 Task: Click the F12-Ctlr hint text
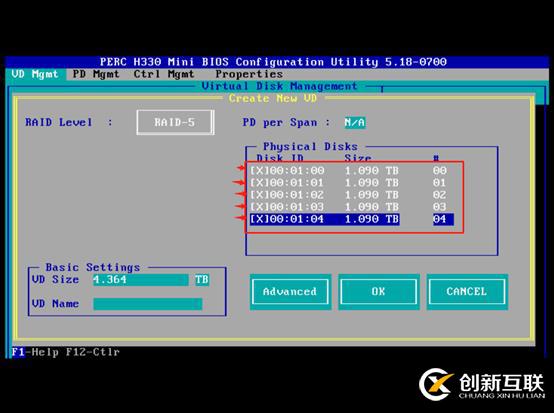click(93, 352)
